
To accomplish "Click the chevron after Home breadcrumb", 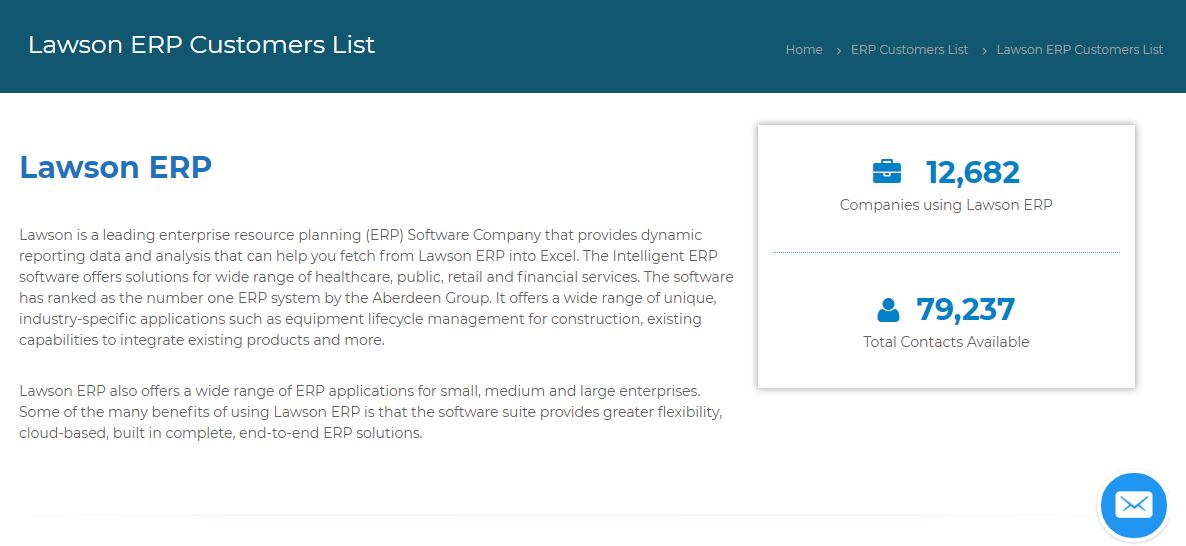I will click(838, 50).
